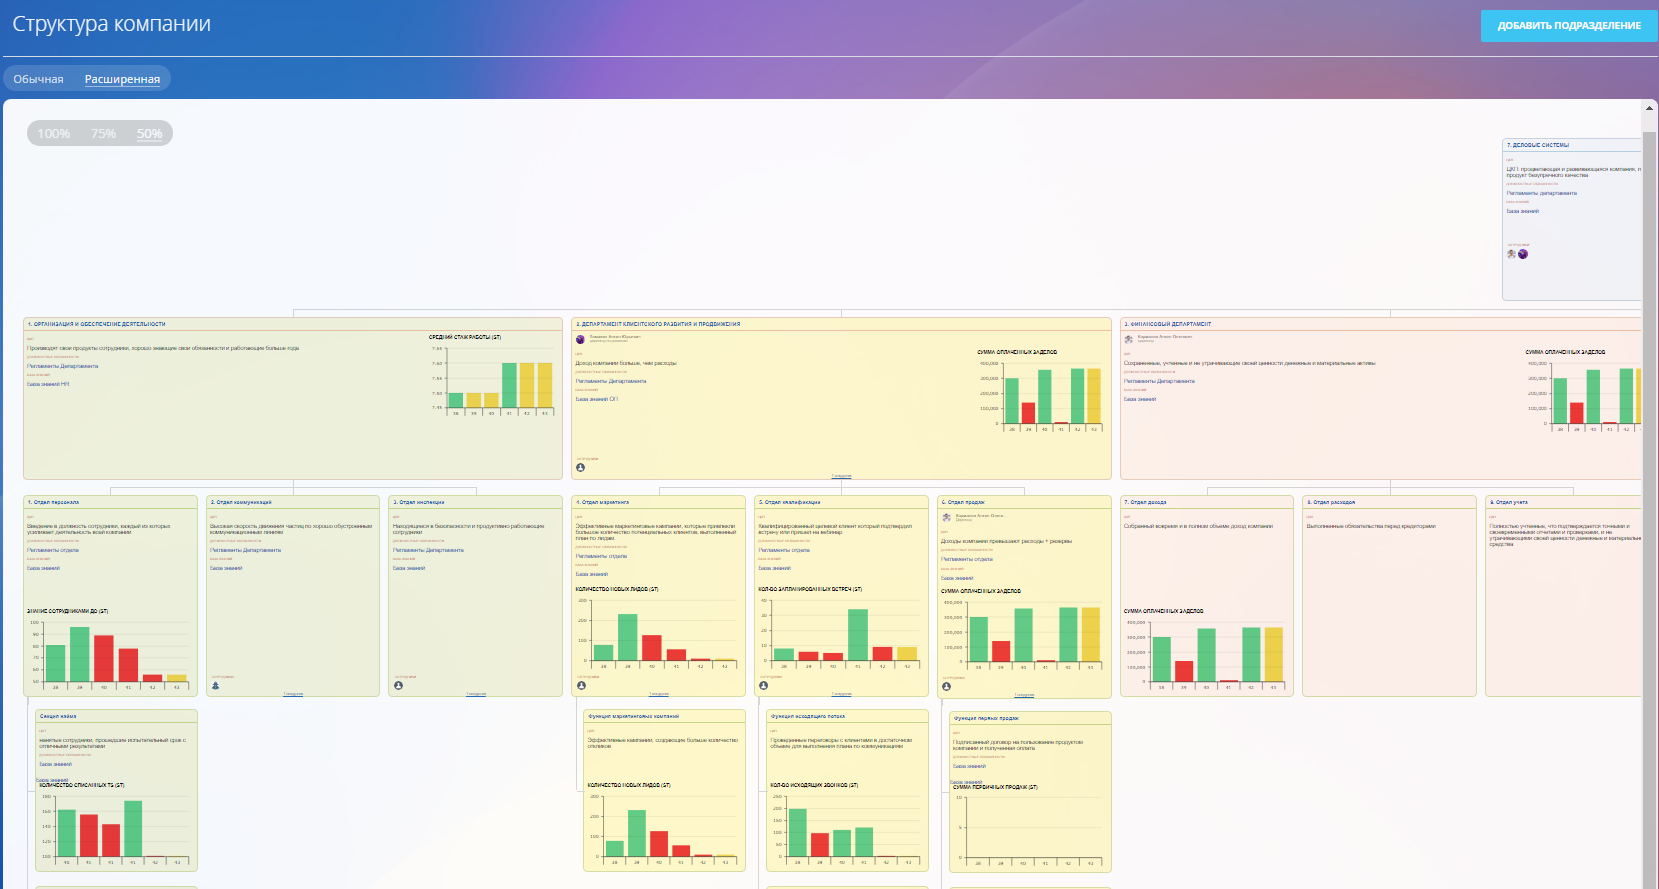Viewport: 1659px width, 889px height.
Task: Click employee avatar in 'Отдел маркетинга' card
Action: 581,685
